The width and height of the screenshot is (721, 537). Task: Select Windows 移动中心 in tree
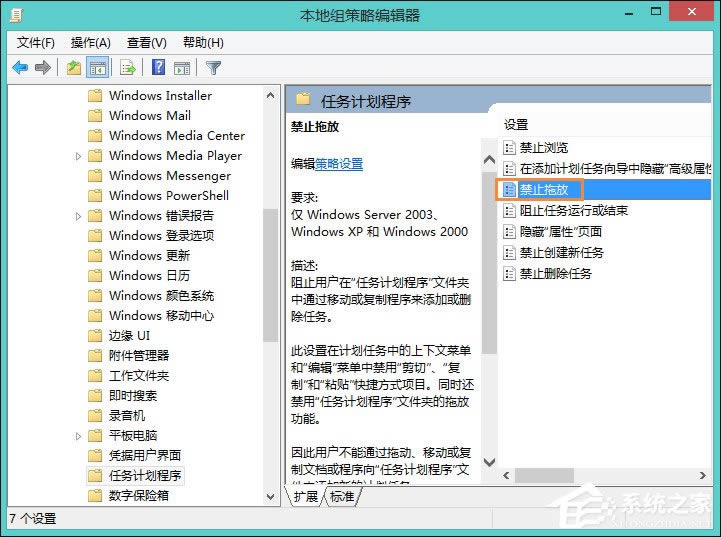click(x=161, y=316)
